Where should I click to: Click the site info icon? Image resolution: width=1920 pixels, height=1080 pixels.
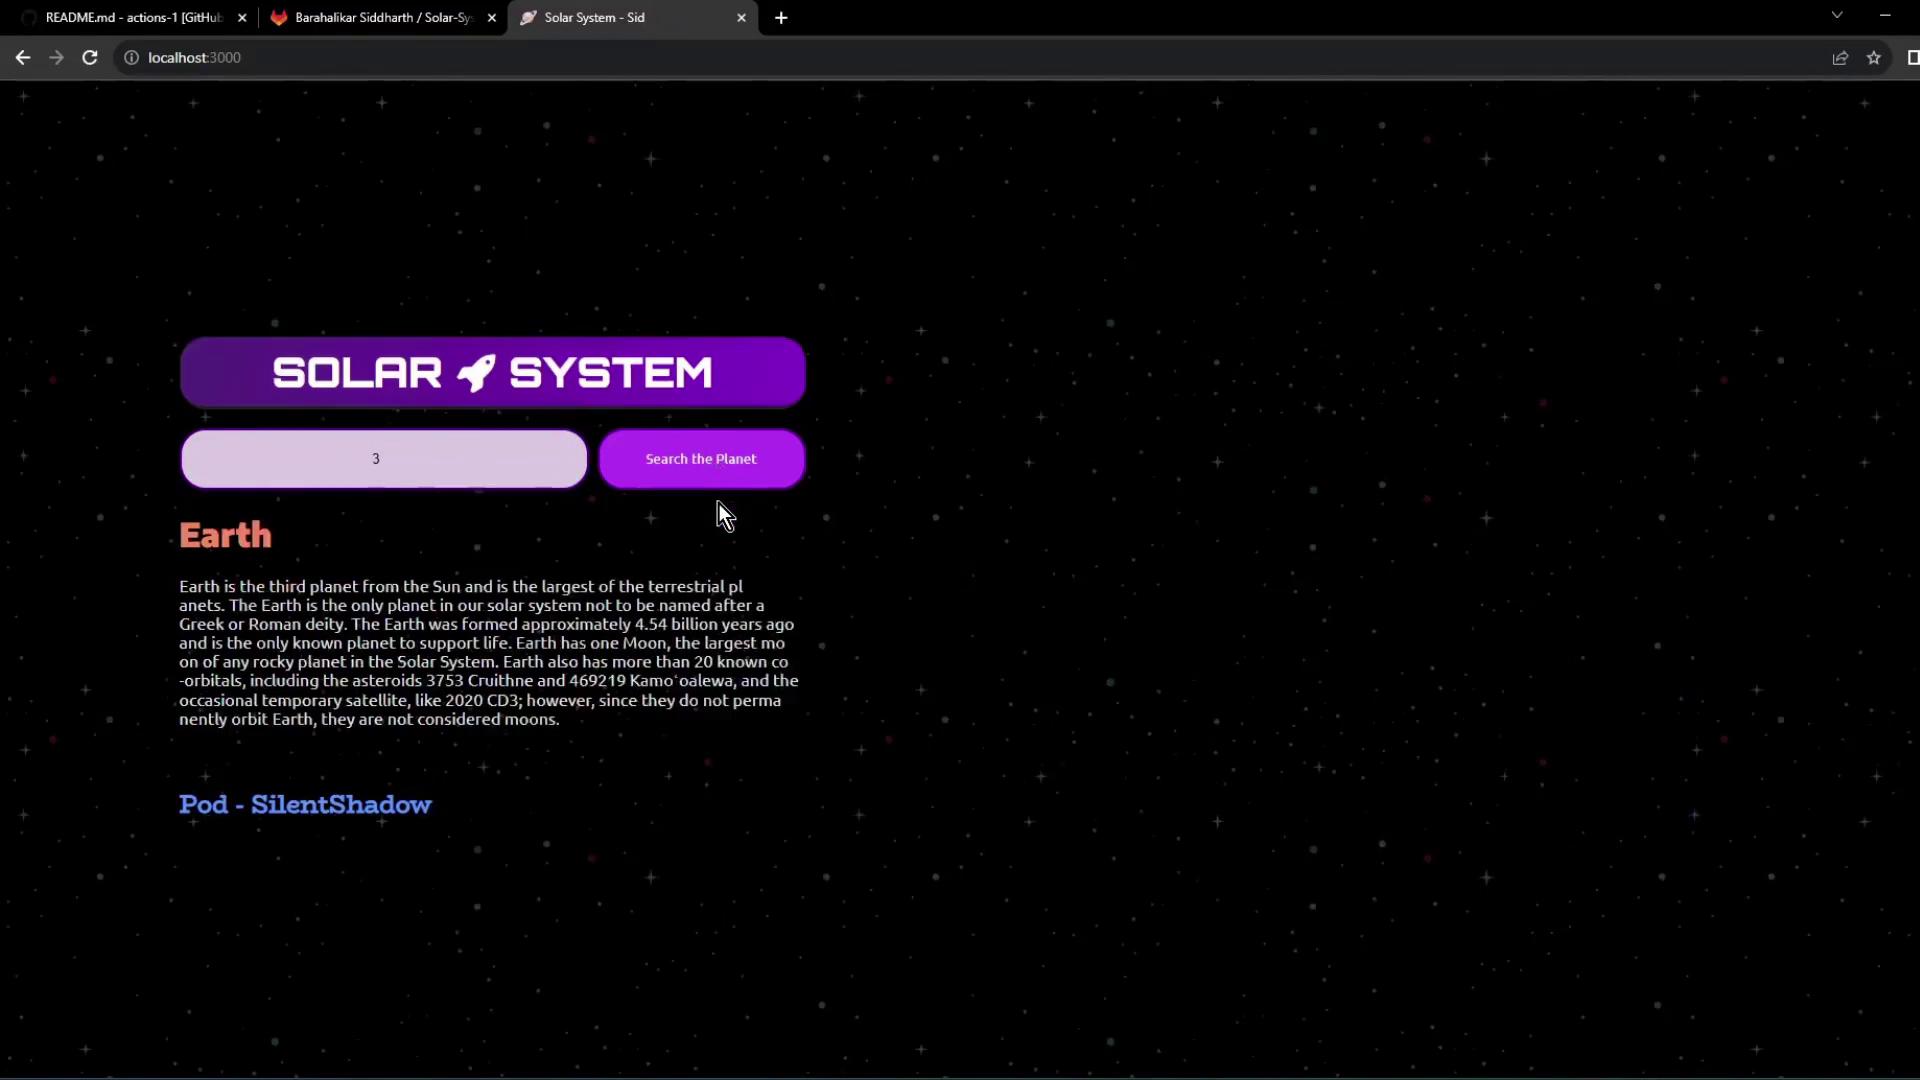point(131,58)
